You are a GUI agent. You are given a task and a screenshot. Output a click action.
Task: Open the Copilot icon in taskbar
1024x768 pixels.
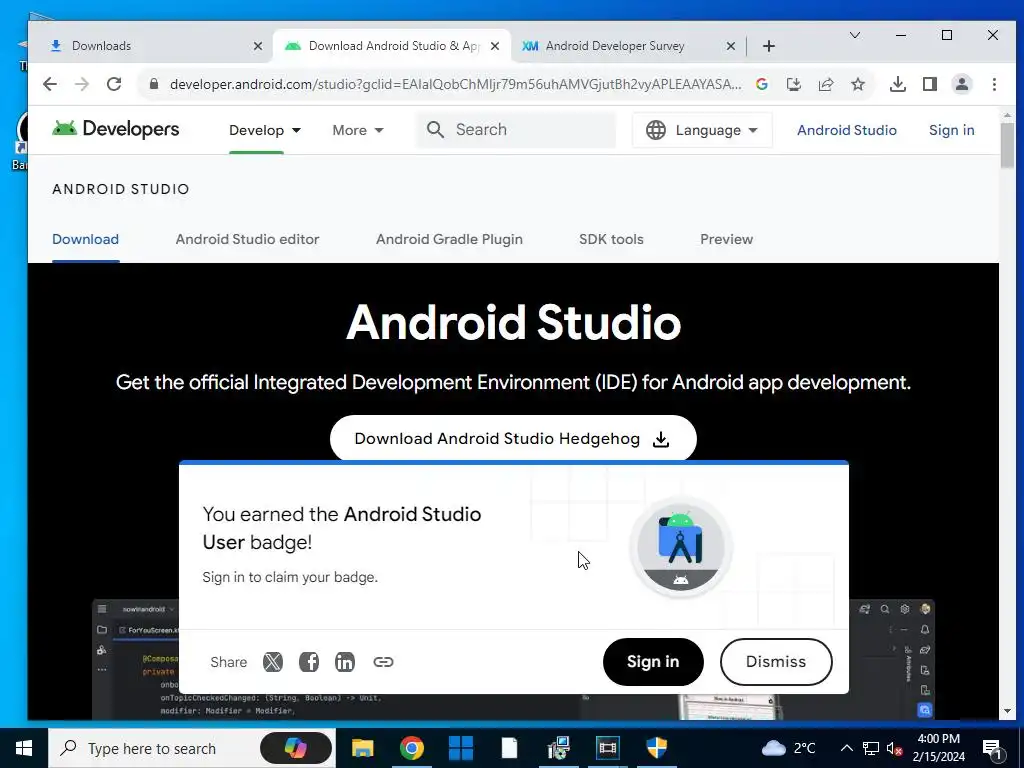[x=296, y=748]
